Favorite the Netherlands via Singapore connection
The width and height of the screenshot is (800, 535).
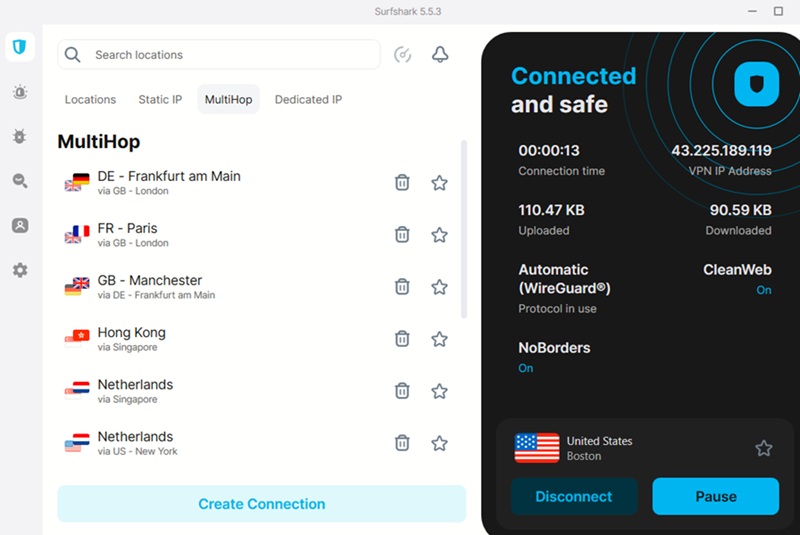point(439,391)
